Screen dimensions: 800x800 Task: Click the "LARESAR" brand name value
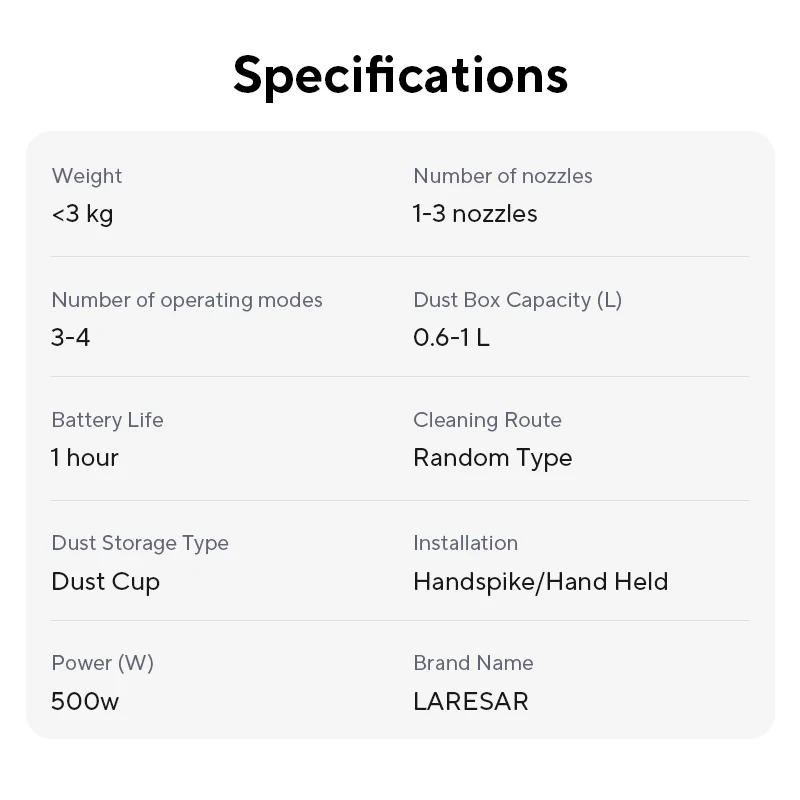(x=470, y=701)
